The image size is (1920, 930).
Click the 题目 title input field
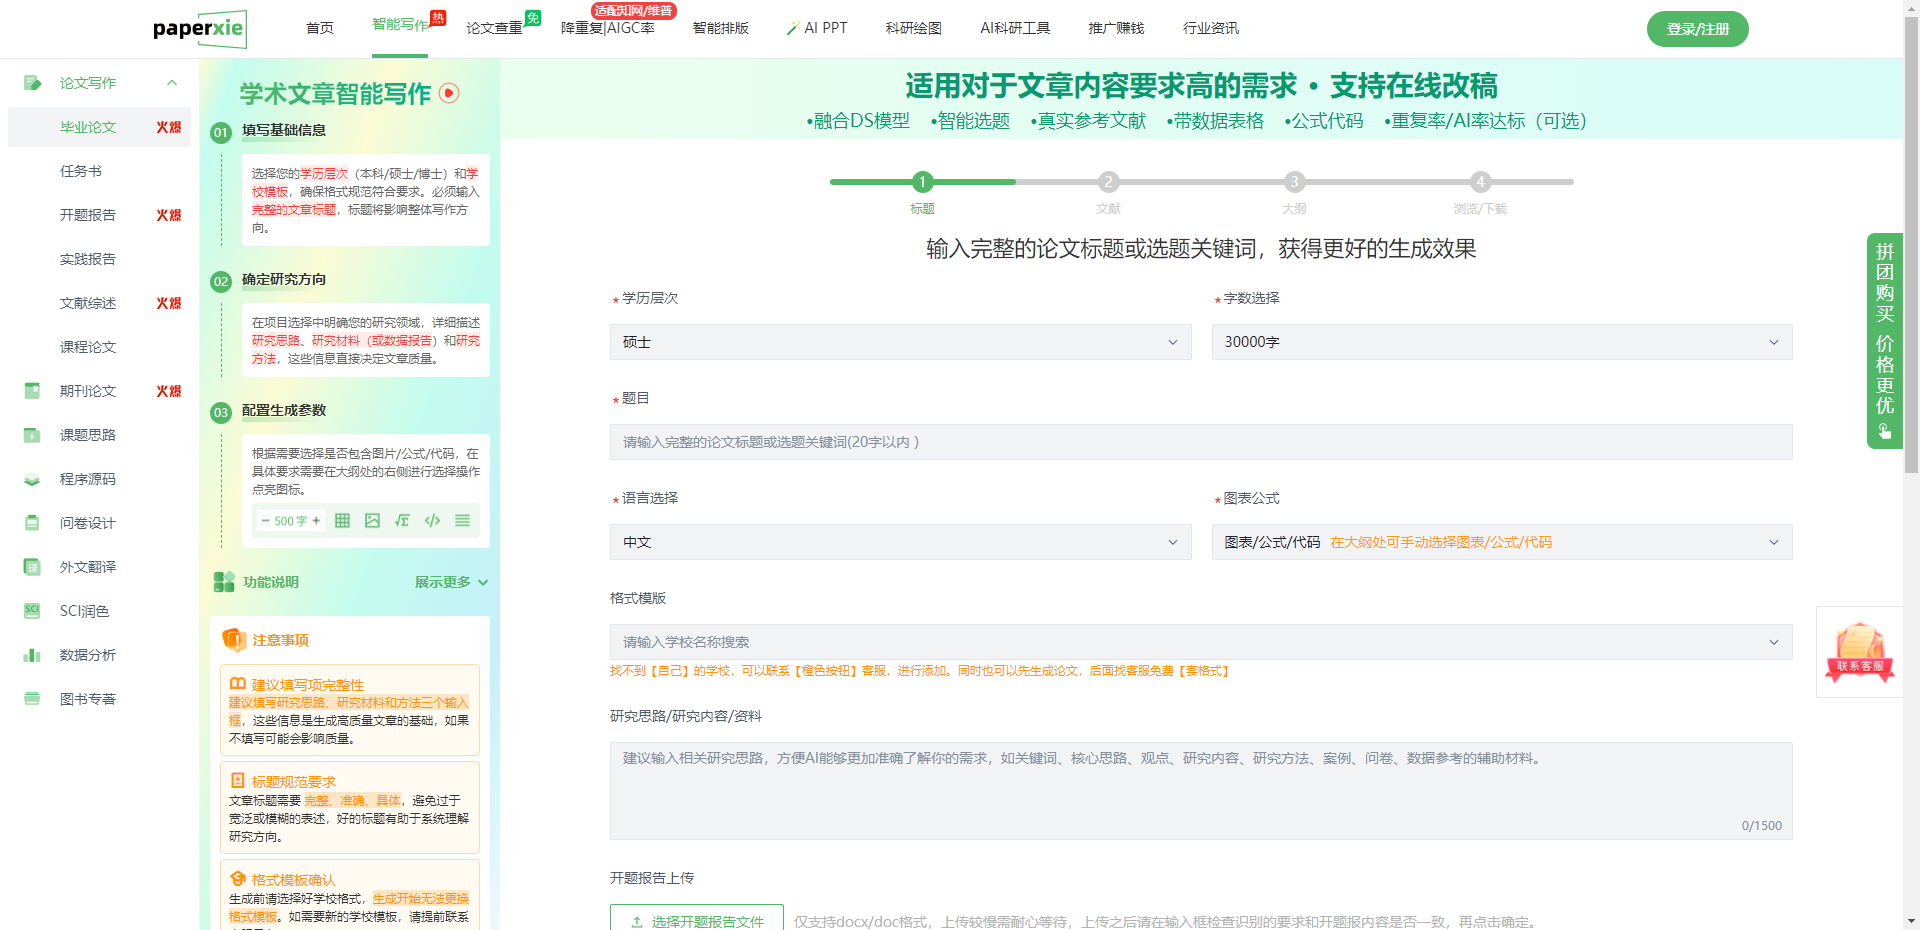[x=1199, y=441]
